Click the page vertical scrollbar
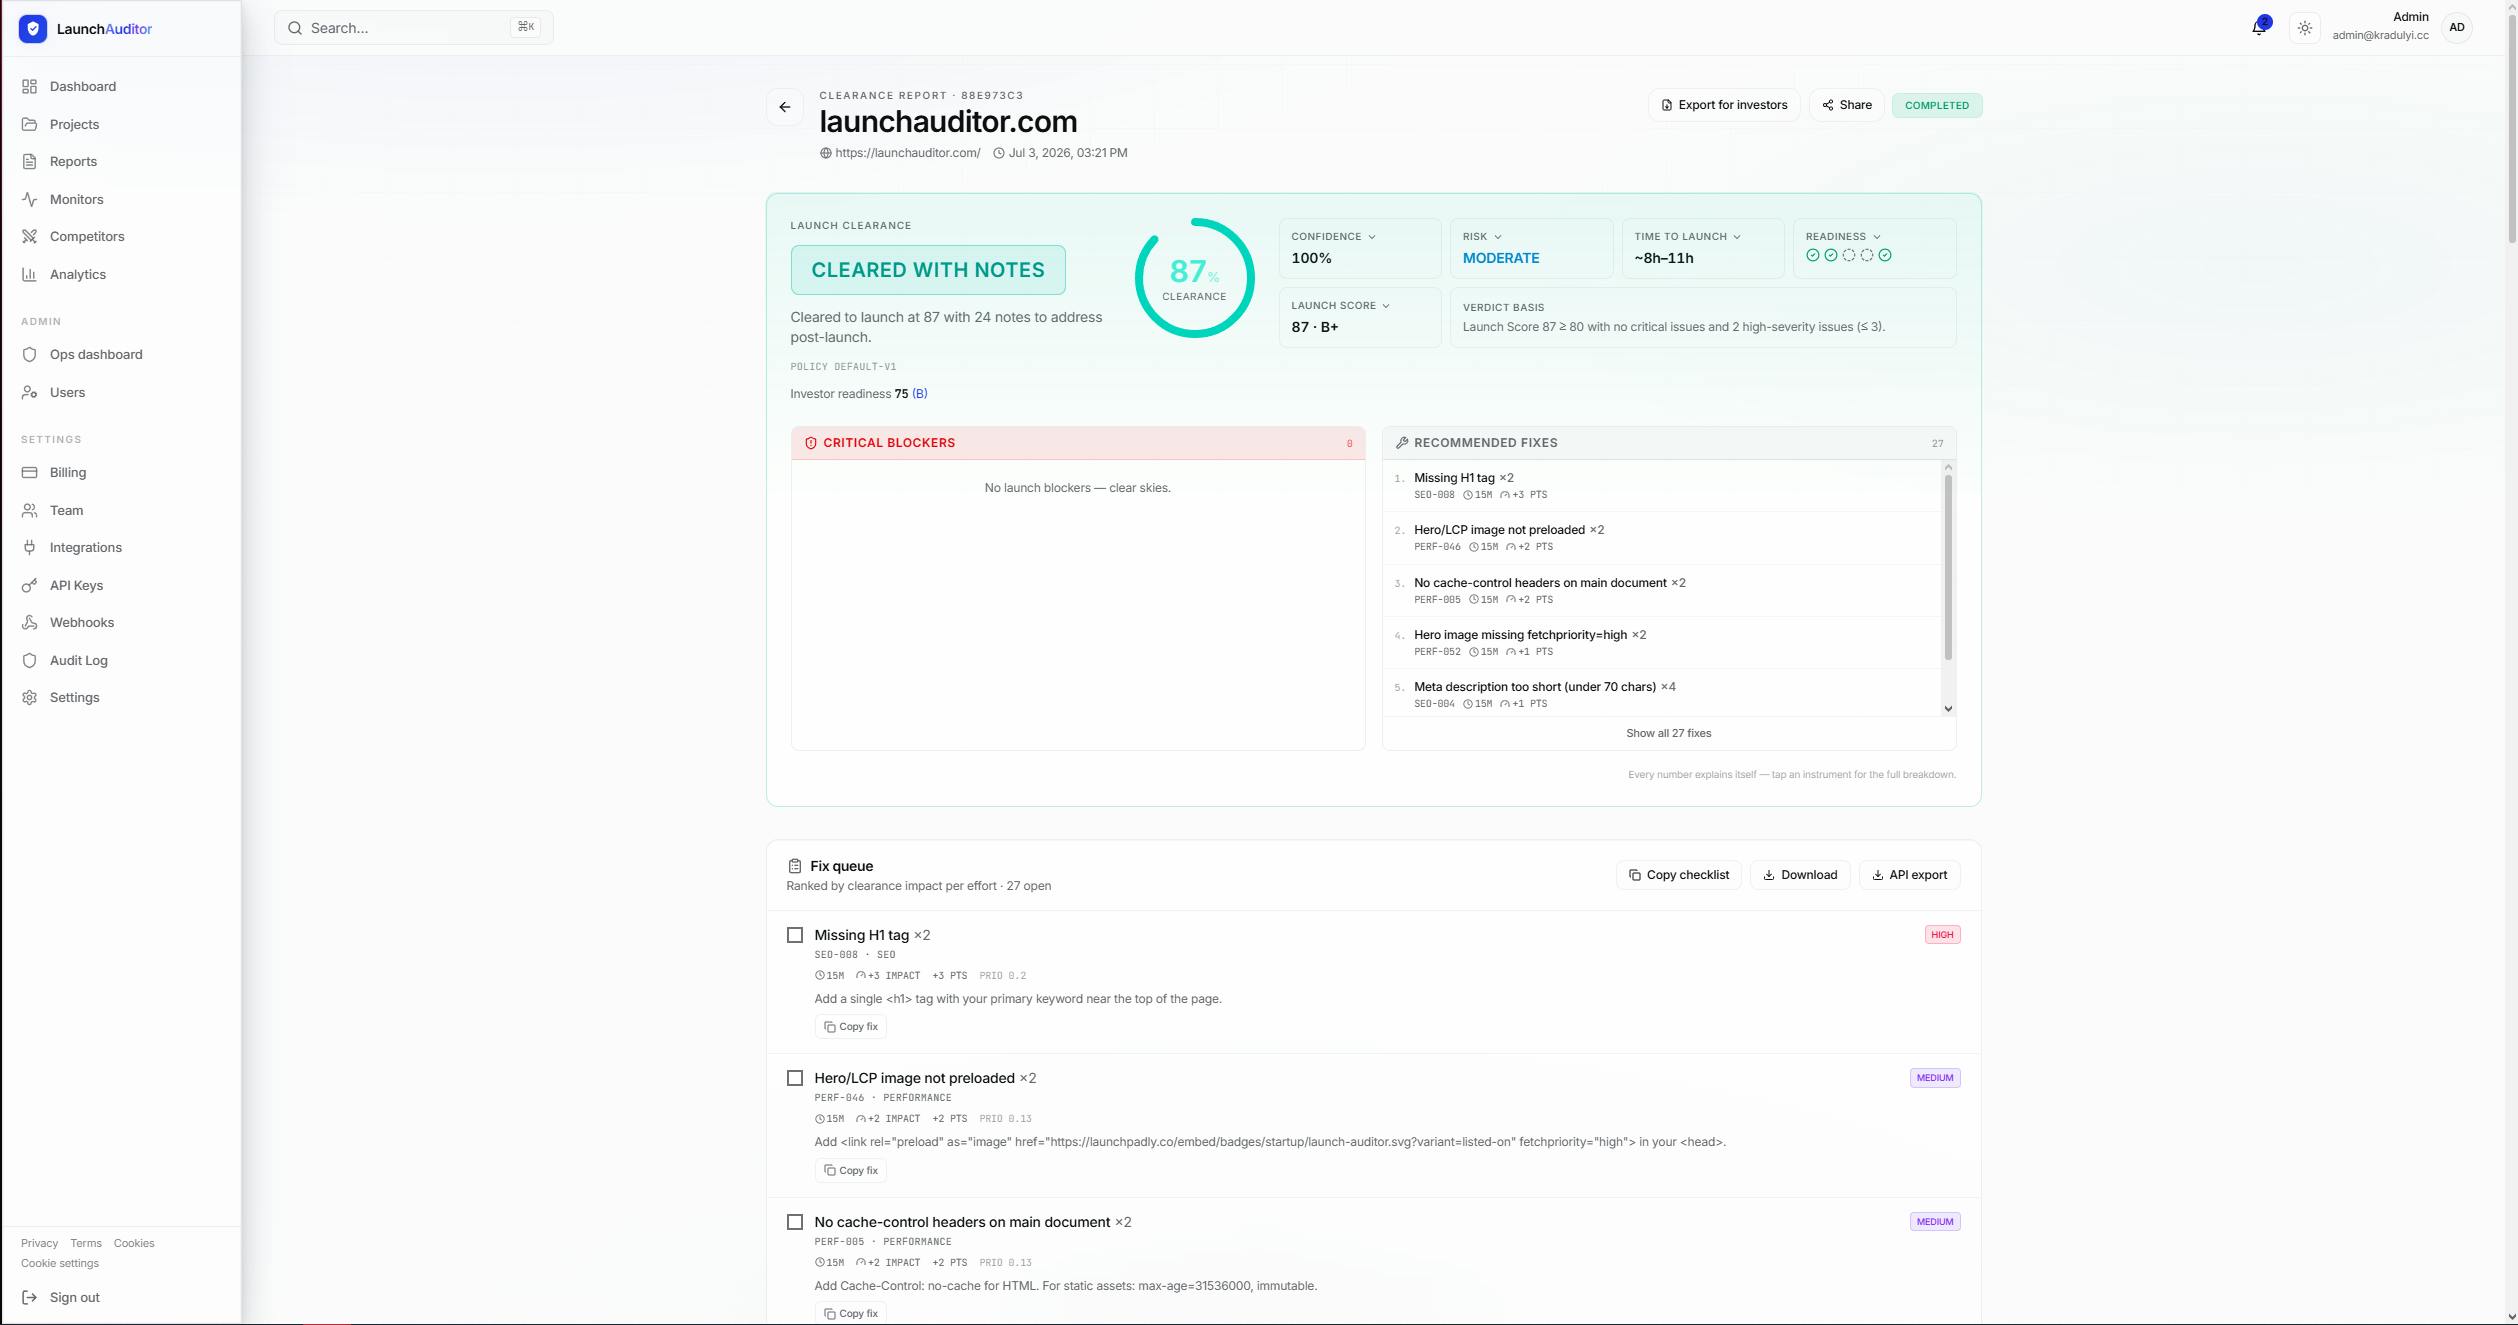Viewport: 2518px width, 1325px height. [2511, 128]
